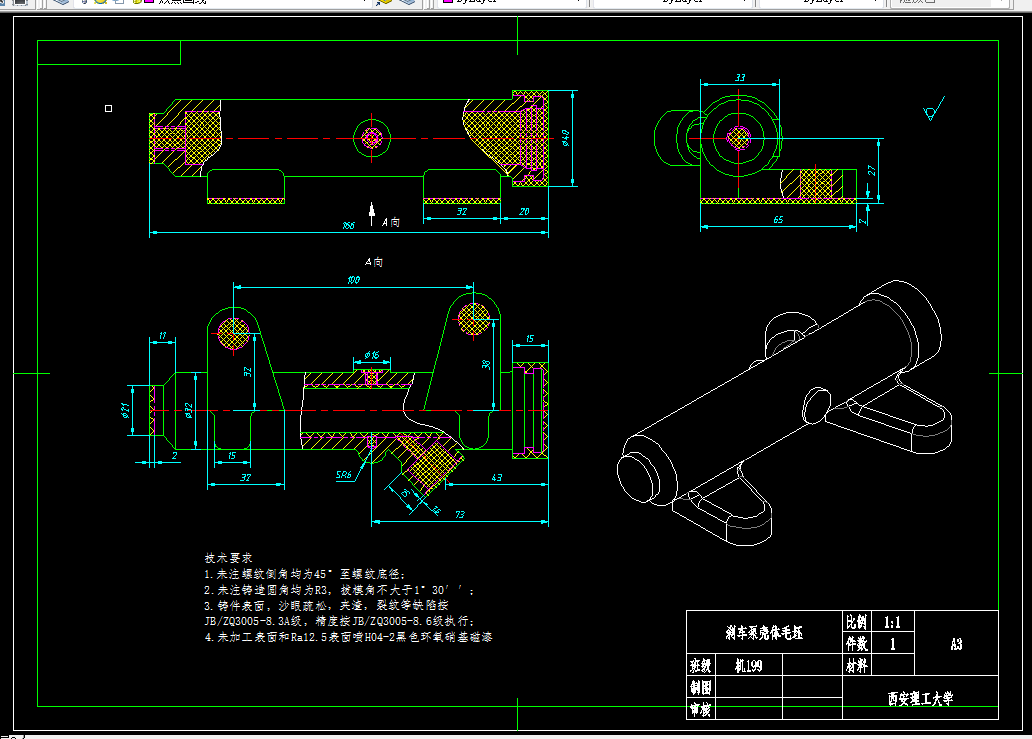Select the 班级 cell in title block
This screenshot has width=1032, height=739.
(x=700, y=665)
